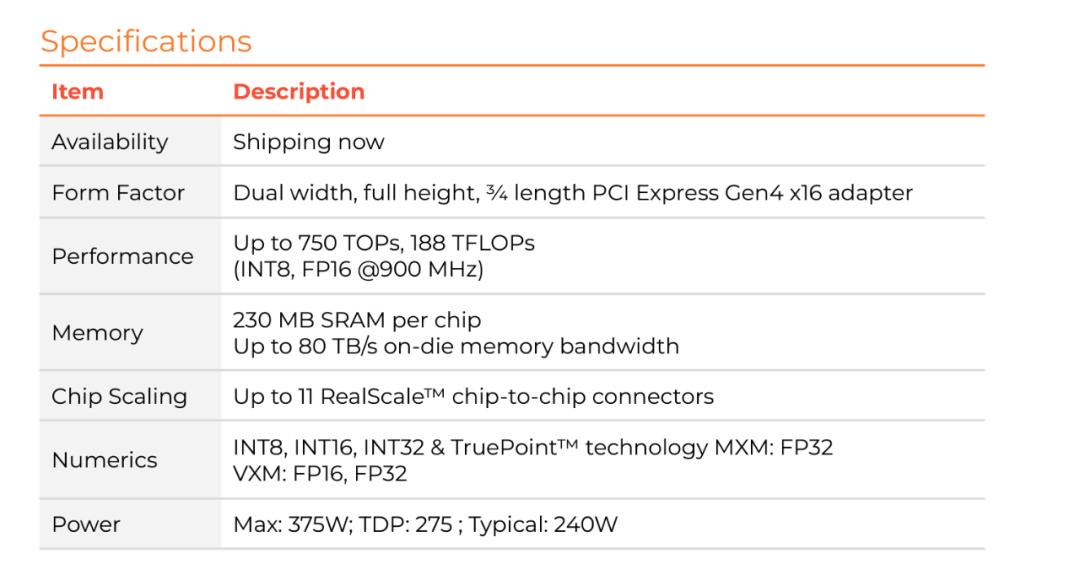
Task: Select the Power row label
Action: tap(86, 524)
